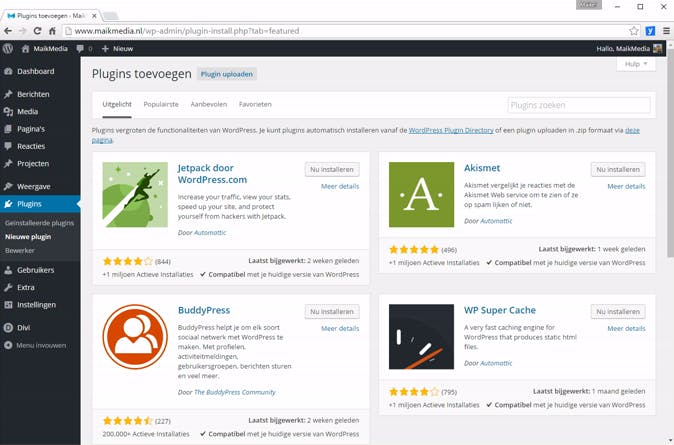
Task: Click Automattic author link under Jetpack
Action: (x=210, y=233)
